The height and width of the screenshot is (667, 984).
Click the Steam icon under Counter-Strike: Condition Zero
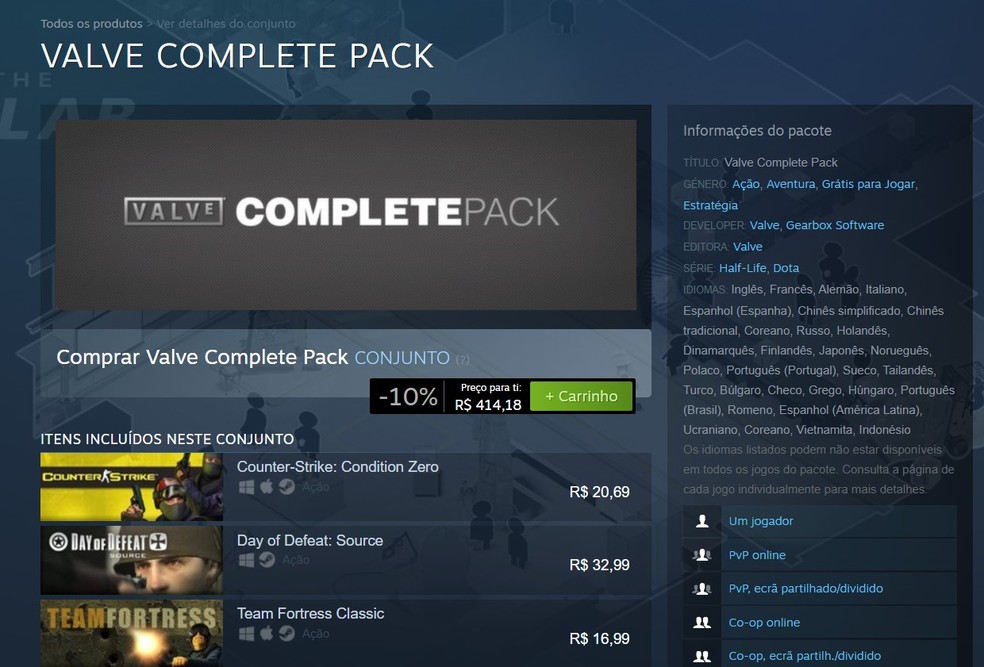[x=287, y=487]
